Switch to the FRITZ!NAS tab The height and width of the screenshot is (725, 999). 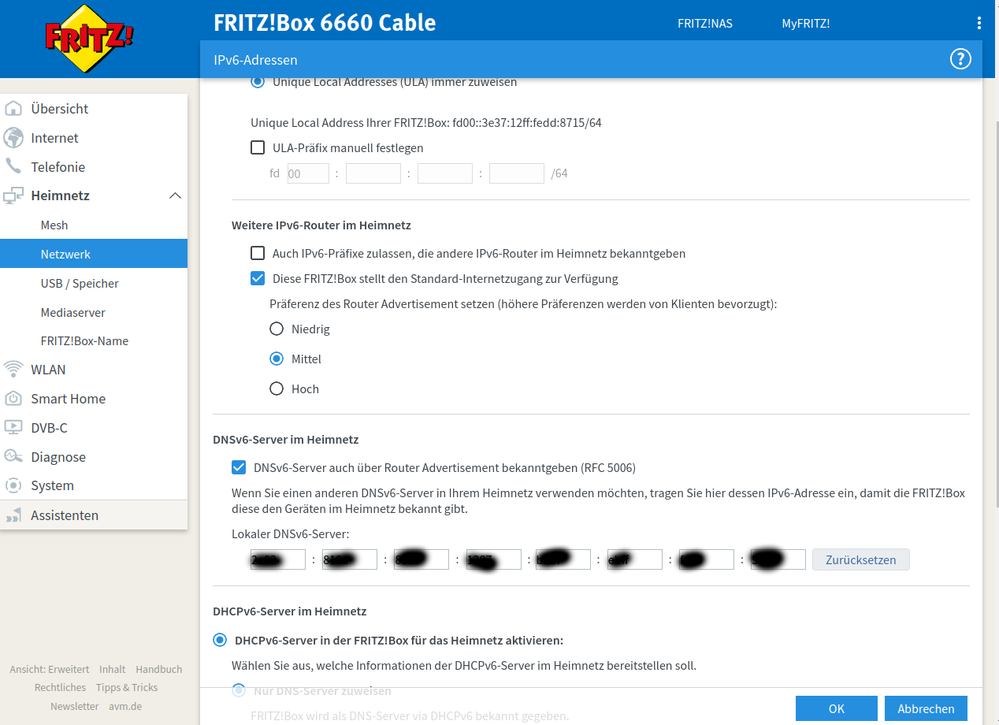tap(704, 22)
